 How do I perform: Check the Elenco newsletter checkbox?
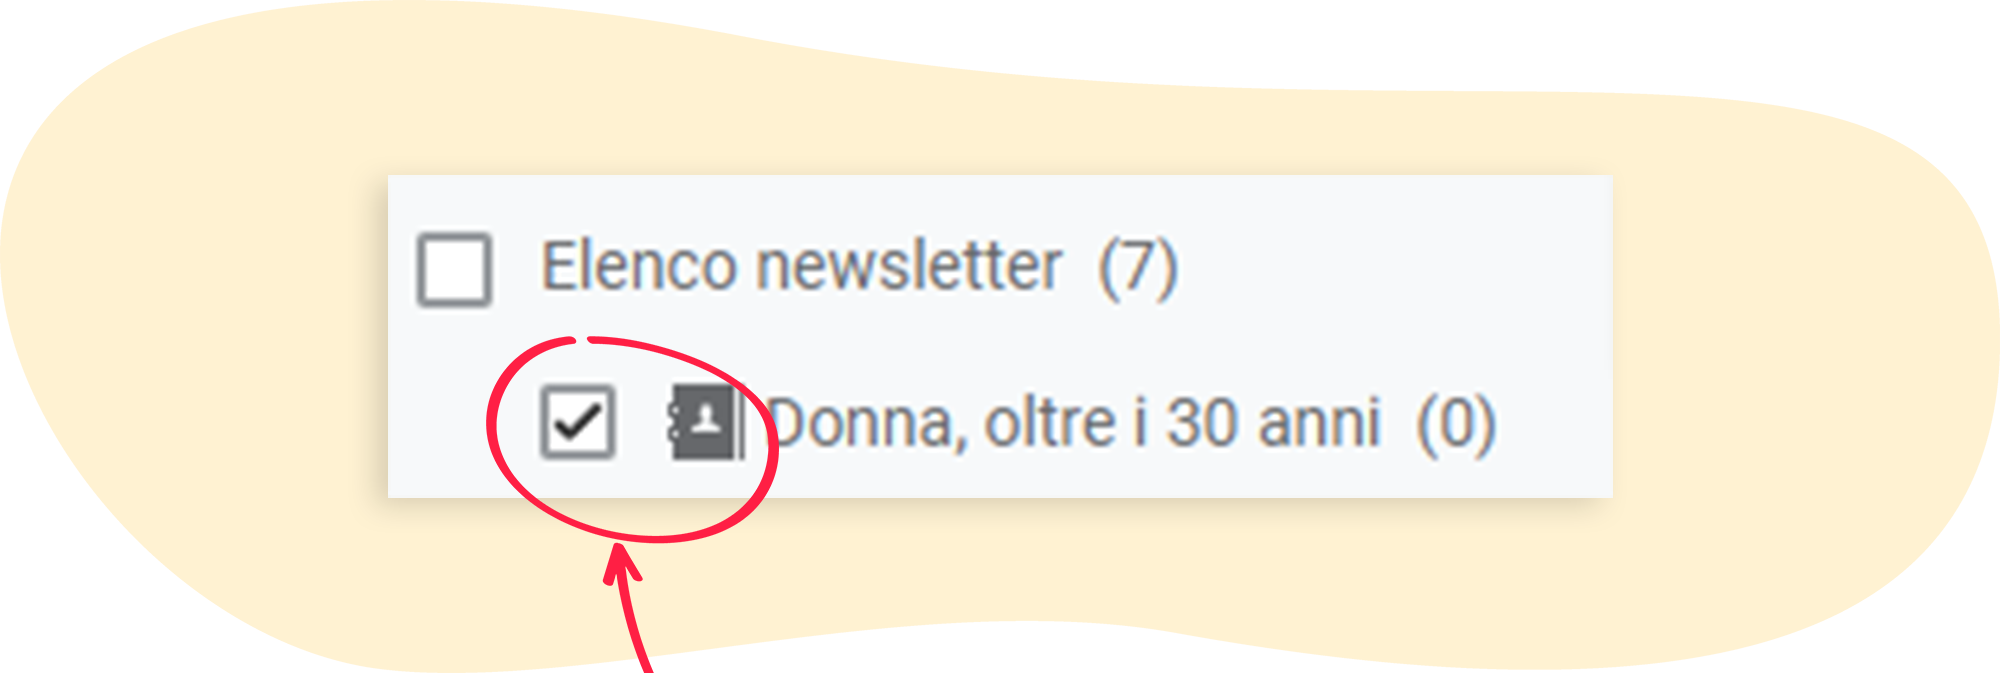[454, 268]
